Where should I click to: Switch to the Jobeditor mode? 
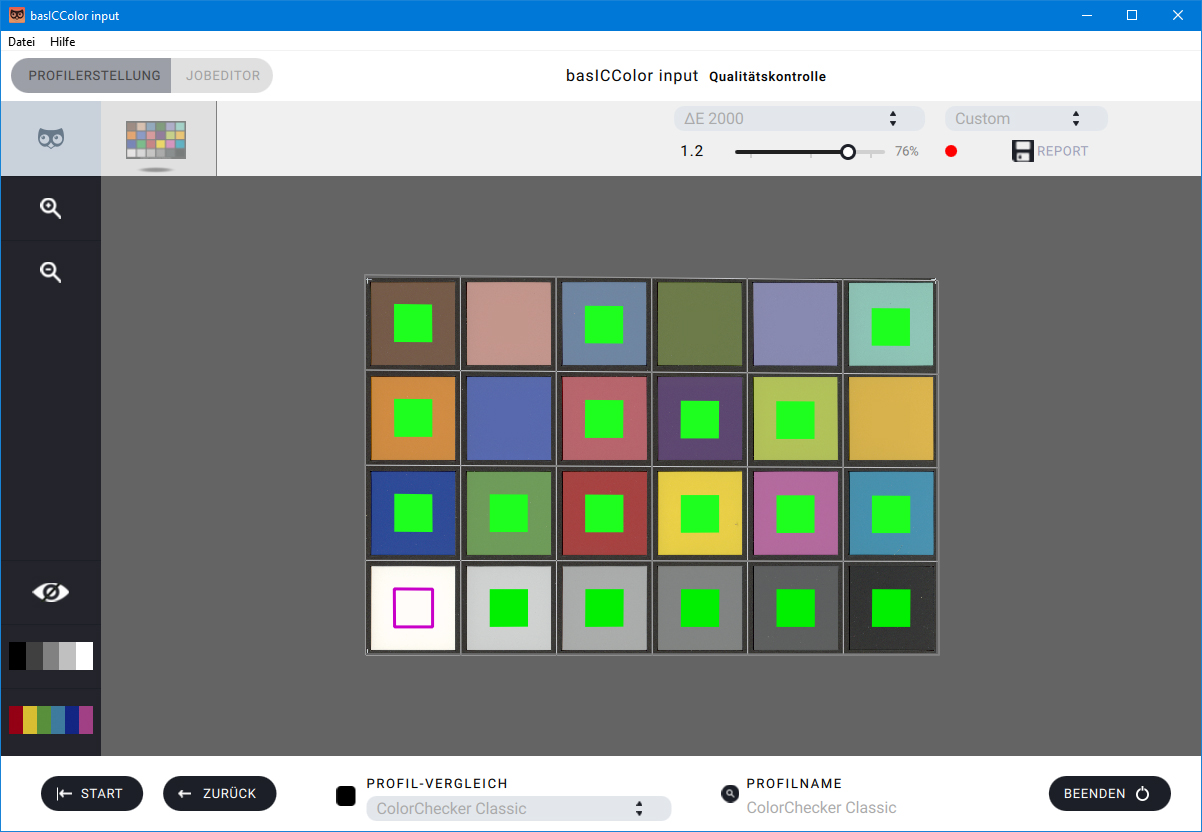[x=223, y=76]
